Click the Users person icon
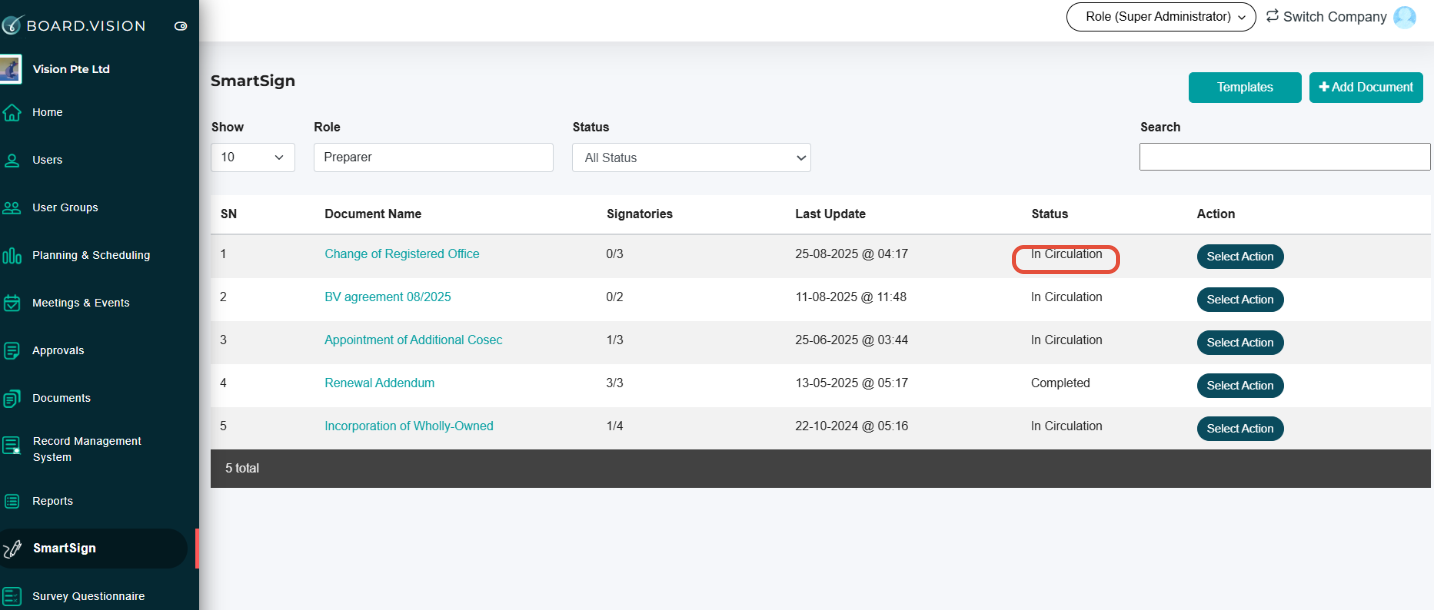 pyautogui.click(x=12, y=160)
